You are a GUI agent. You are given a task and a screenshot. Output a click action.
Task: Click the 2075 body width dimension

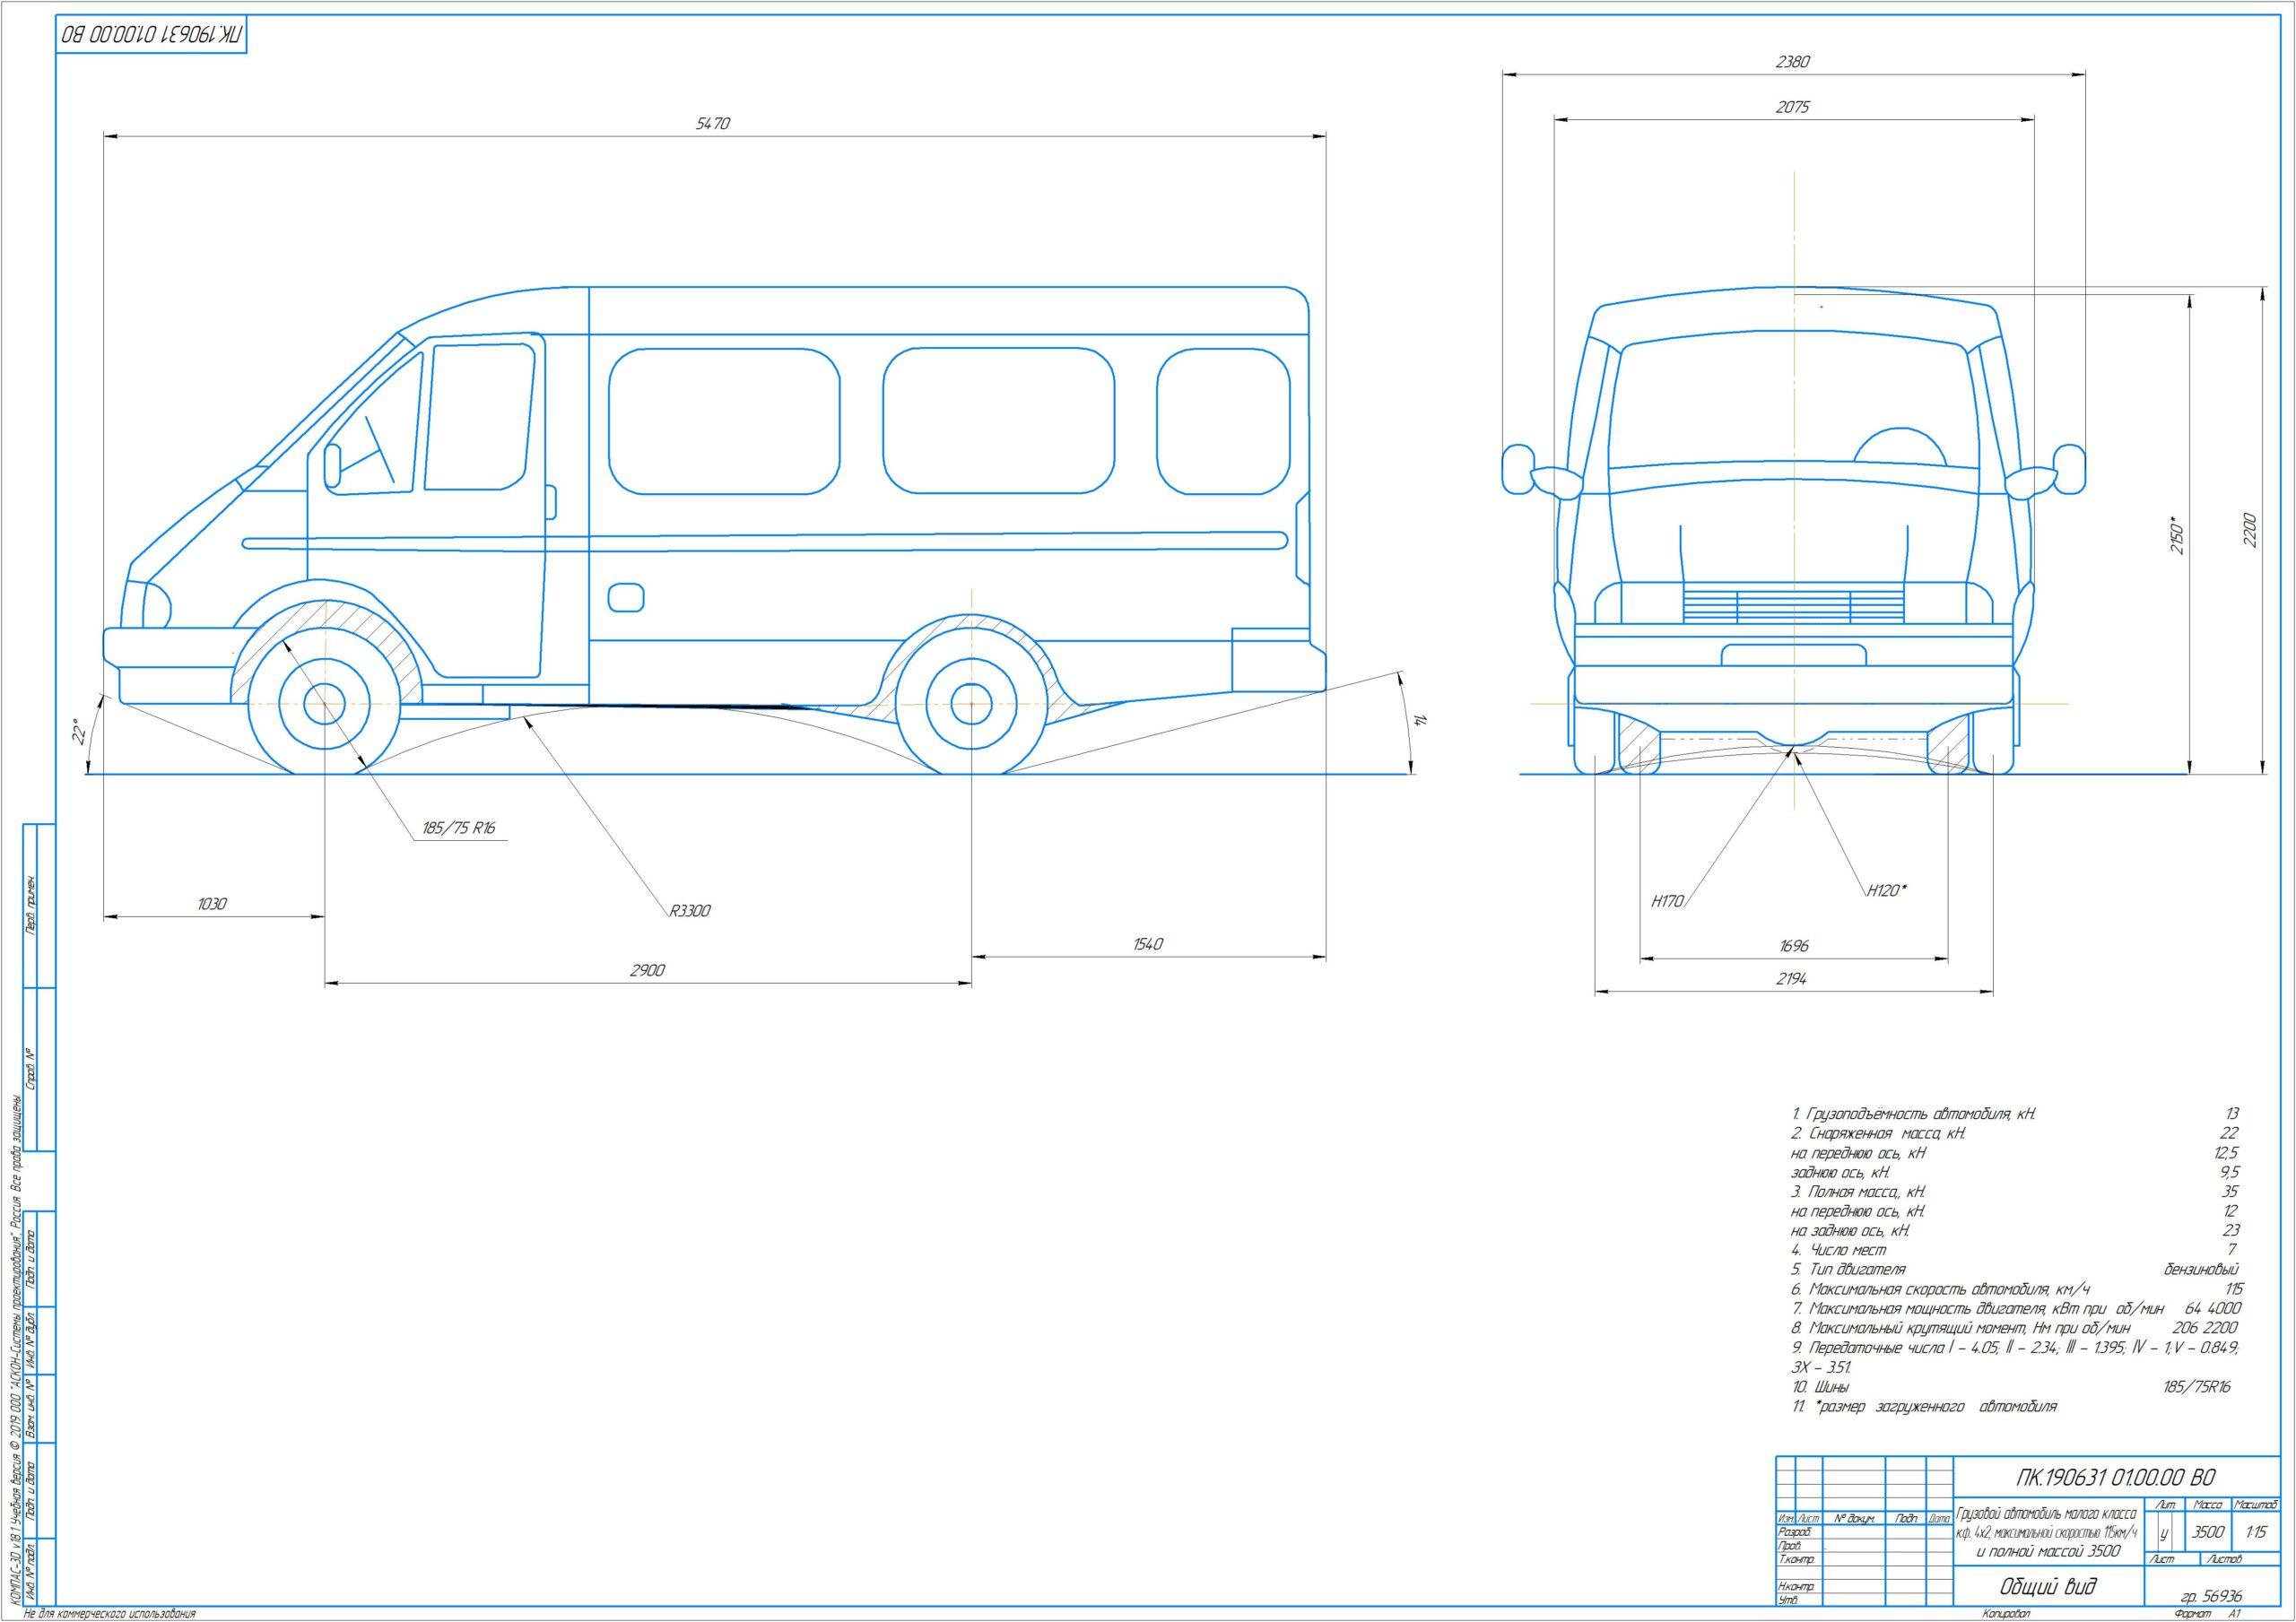(x=1793, y=107)
